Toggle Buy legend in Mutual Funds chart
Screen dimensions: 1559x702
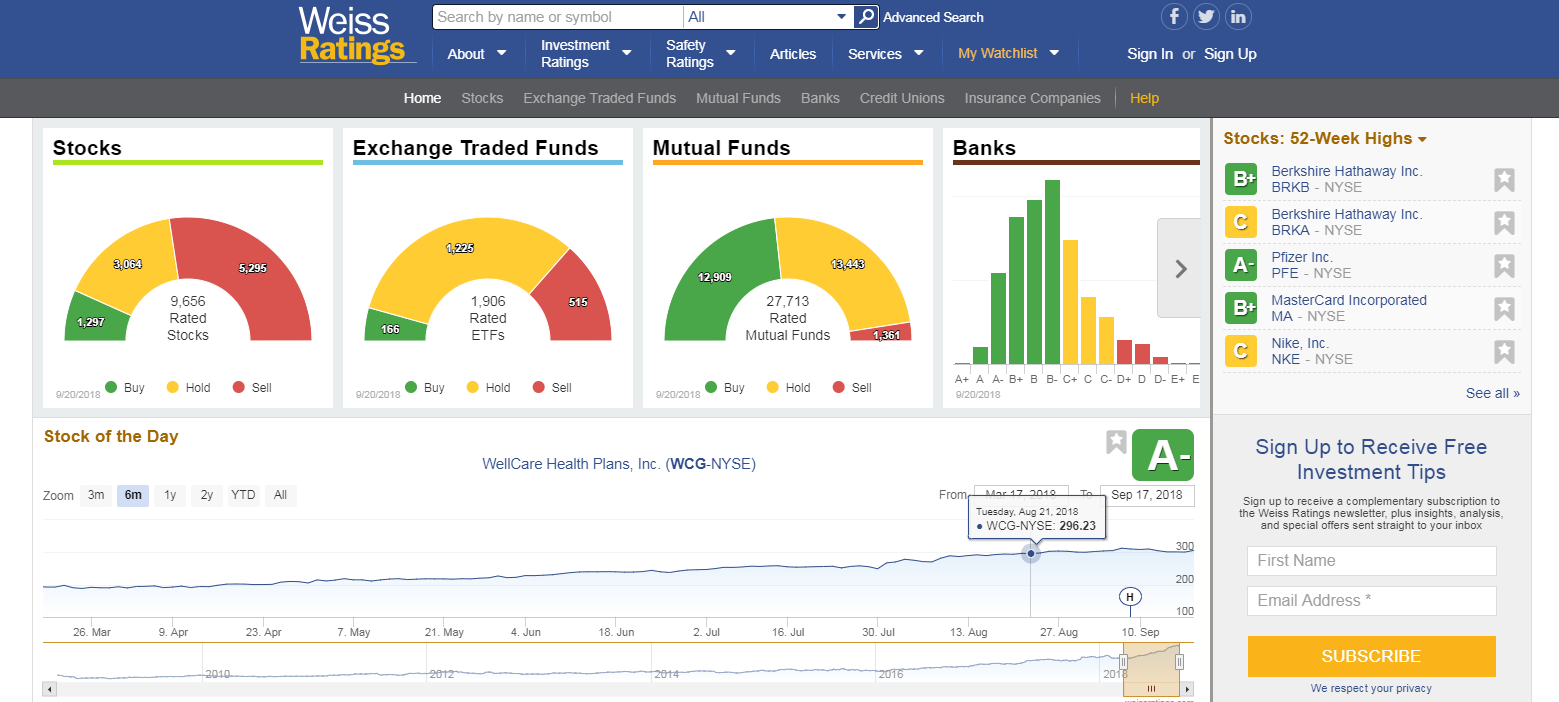[x=724, y=387]
